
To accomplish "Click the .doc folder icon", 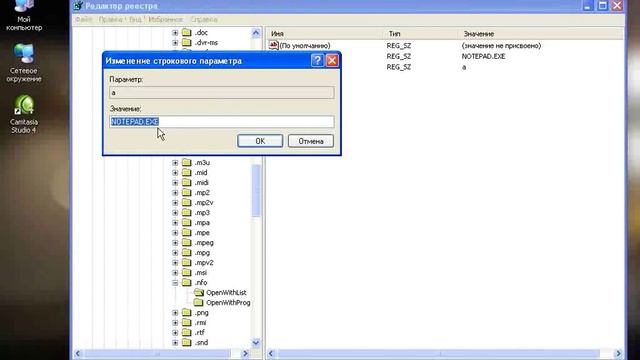I will pos(187,32).
